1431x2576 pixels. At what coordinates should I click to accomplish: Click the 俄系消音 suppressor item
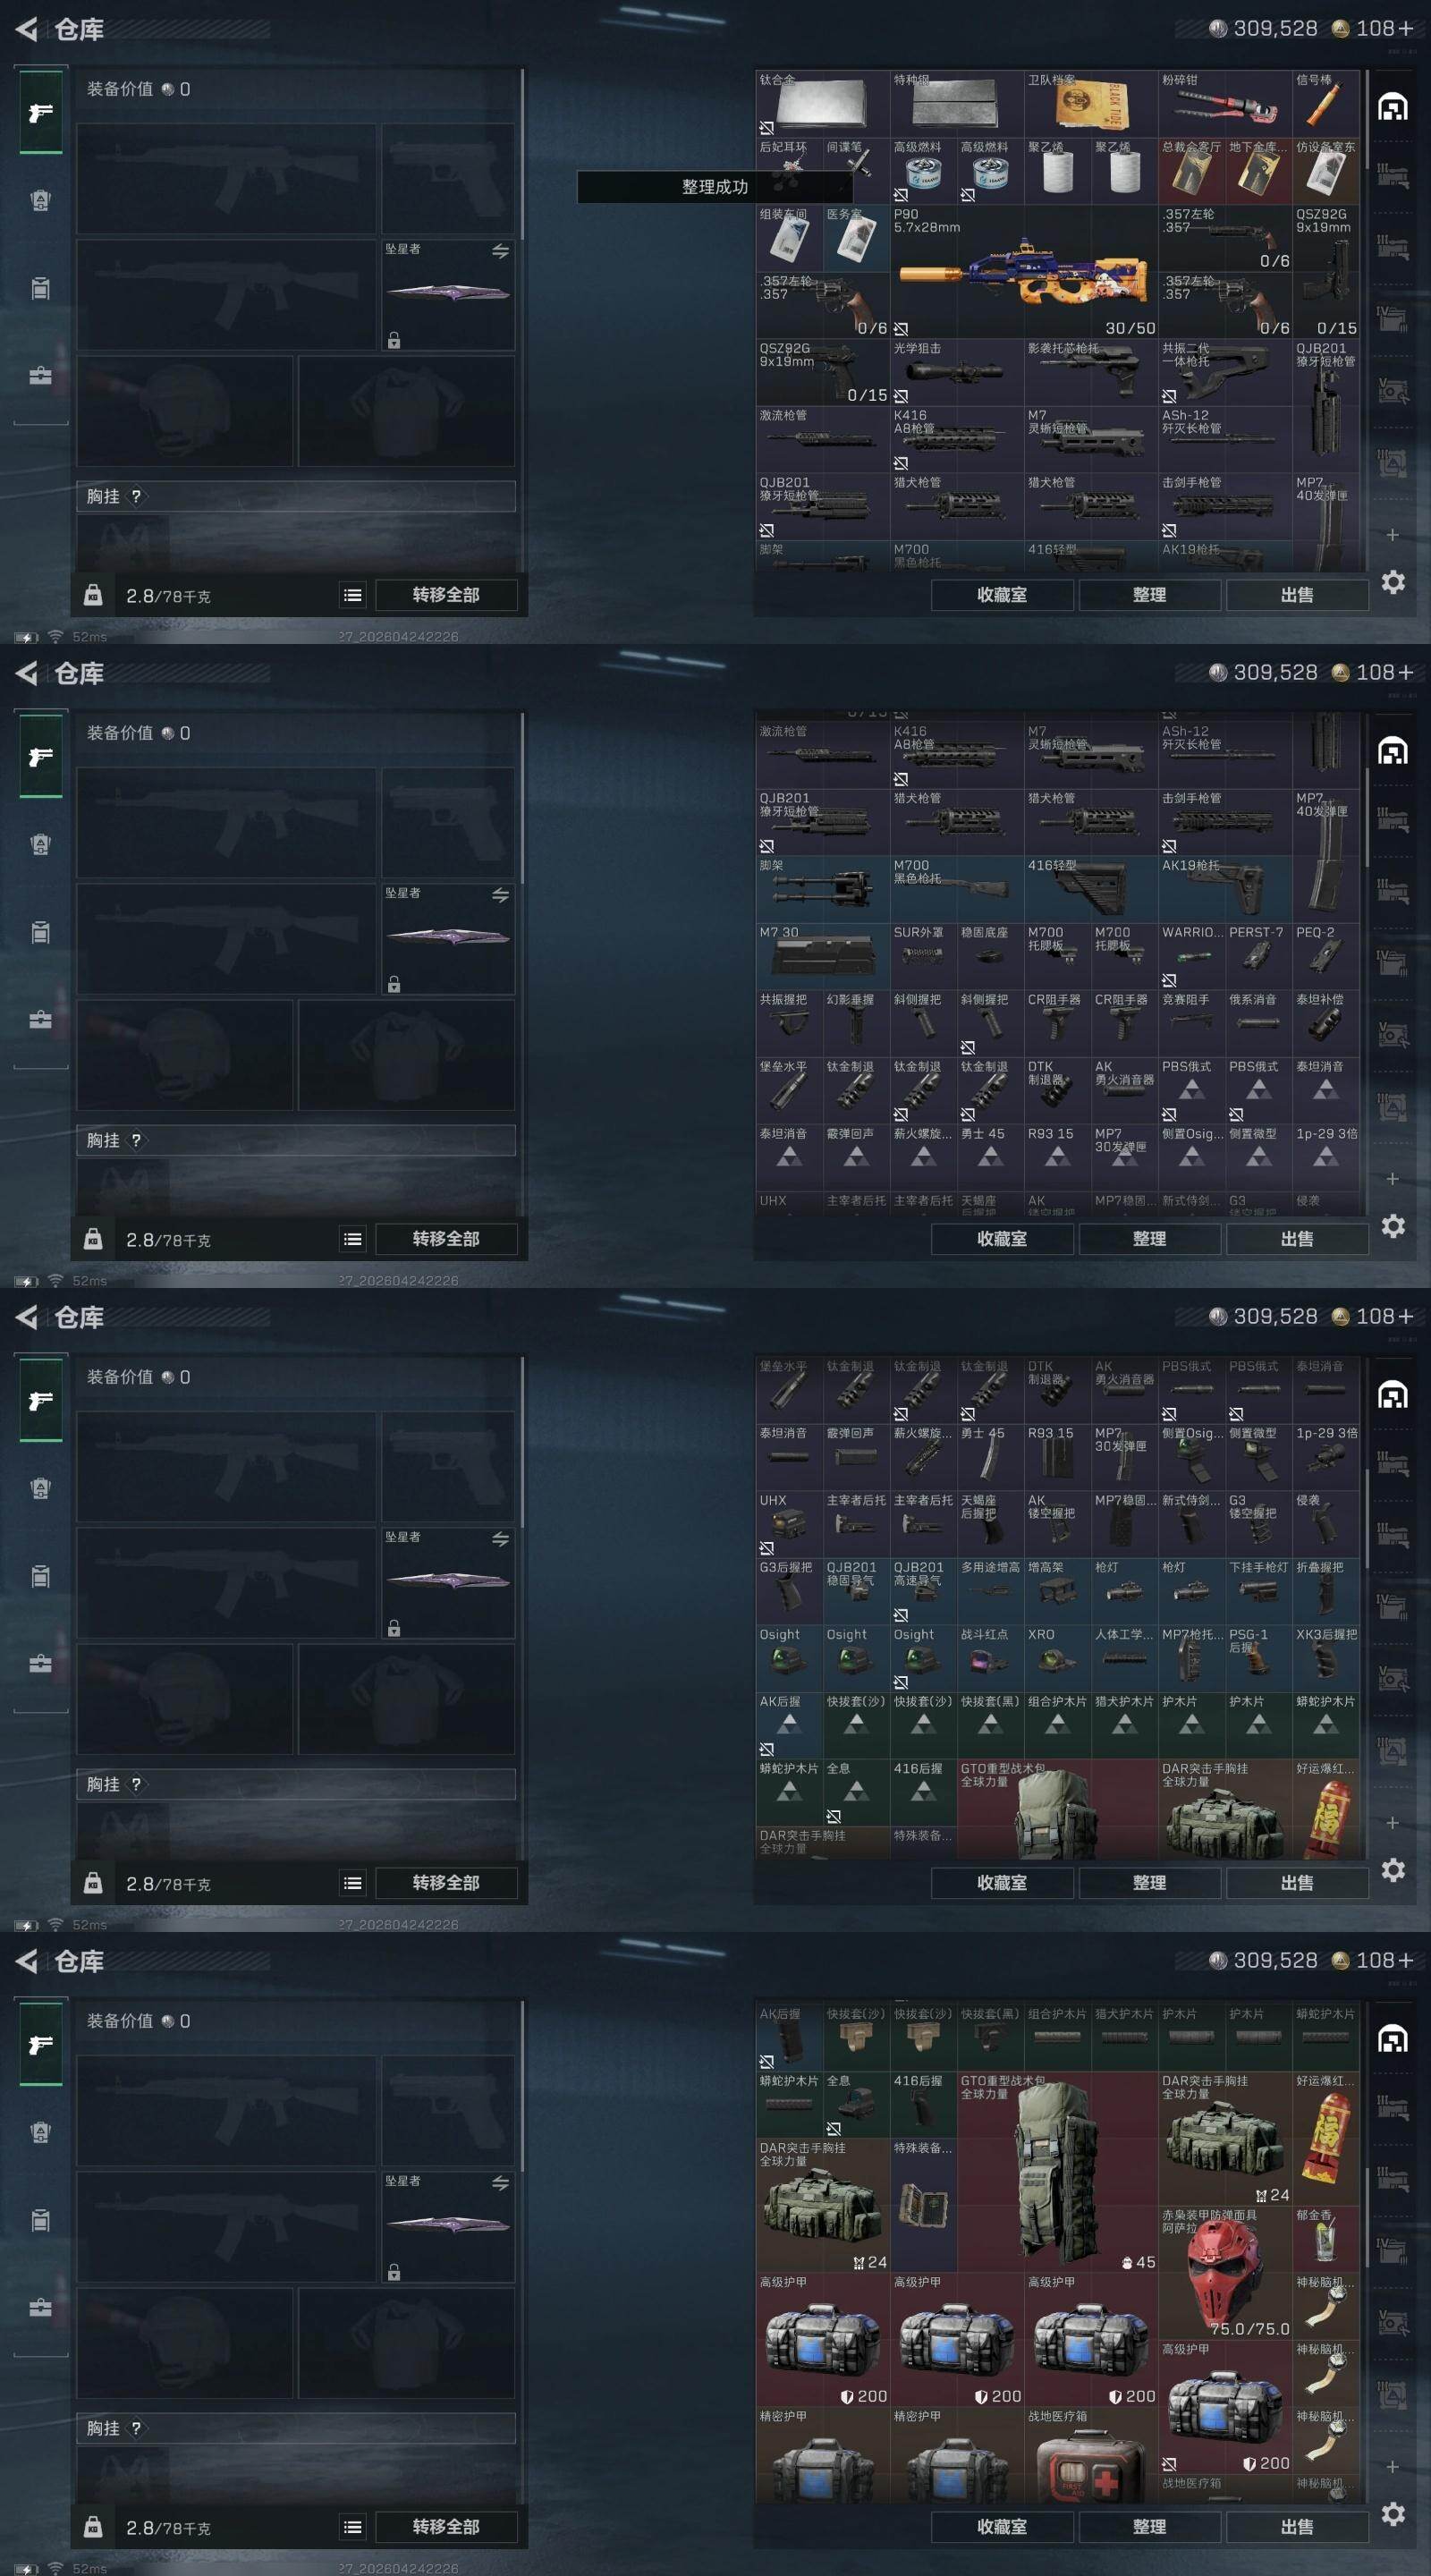click(1259, 1023)
